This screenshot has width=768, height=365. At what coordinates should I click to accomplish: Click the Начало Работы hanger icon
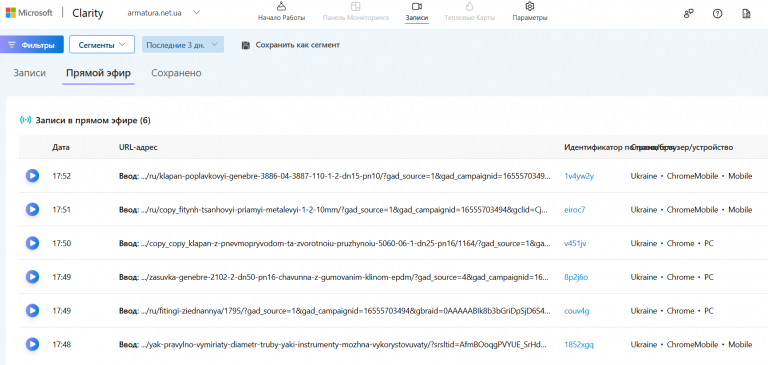282,6
